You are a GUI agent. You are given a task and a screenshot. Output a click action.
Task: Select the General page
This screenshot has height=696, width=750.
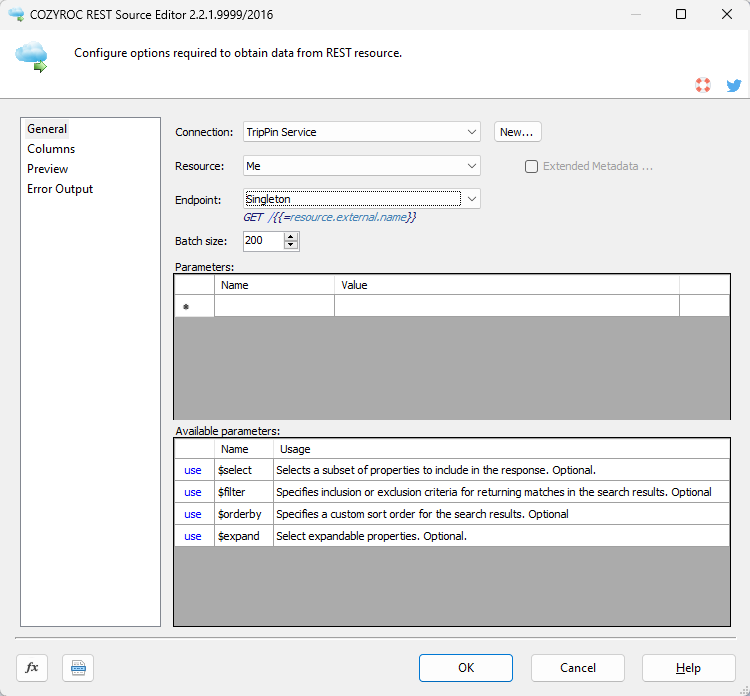point(47,129)
